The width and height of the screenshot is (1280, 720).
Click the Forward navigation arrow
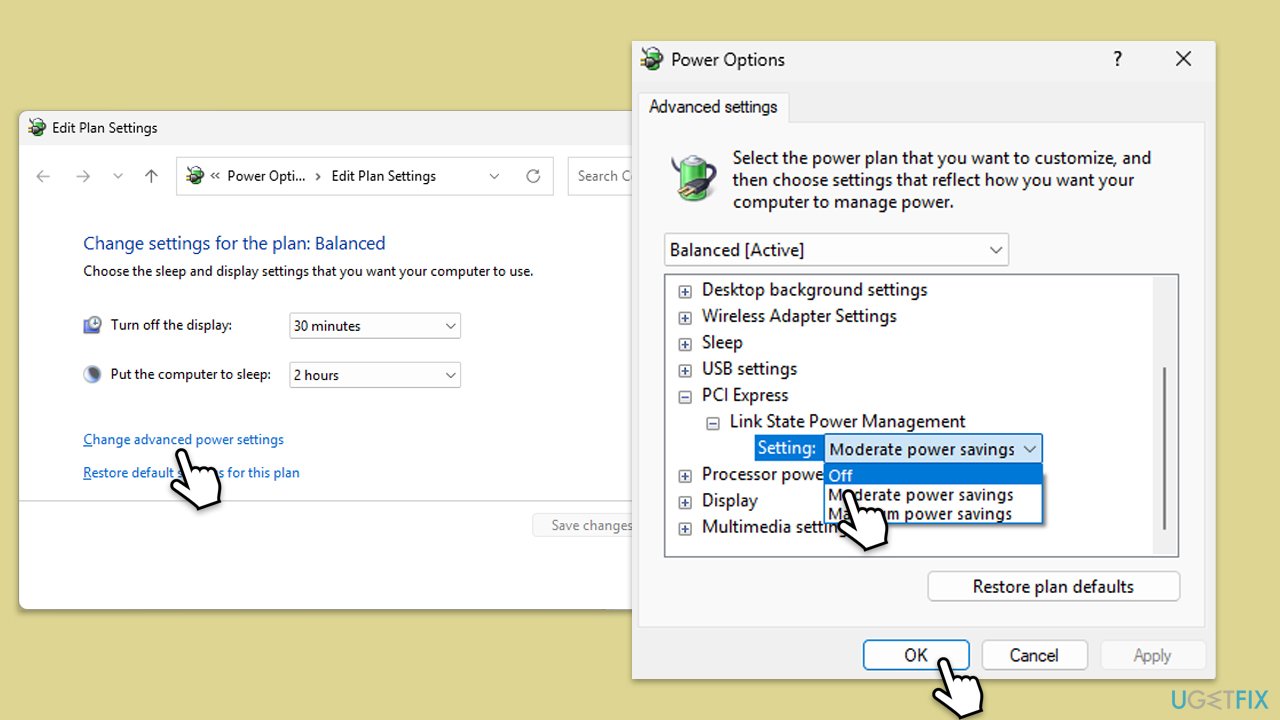pyautogui.click(x=83, y=176)
